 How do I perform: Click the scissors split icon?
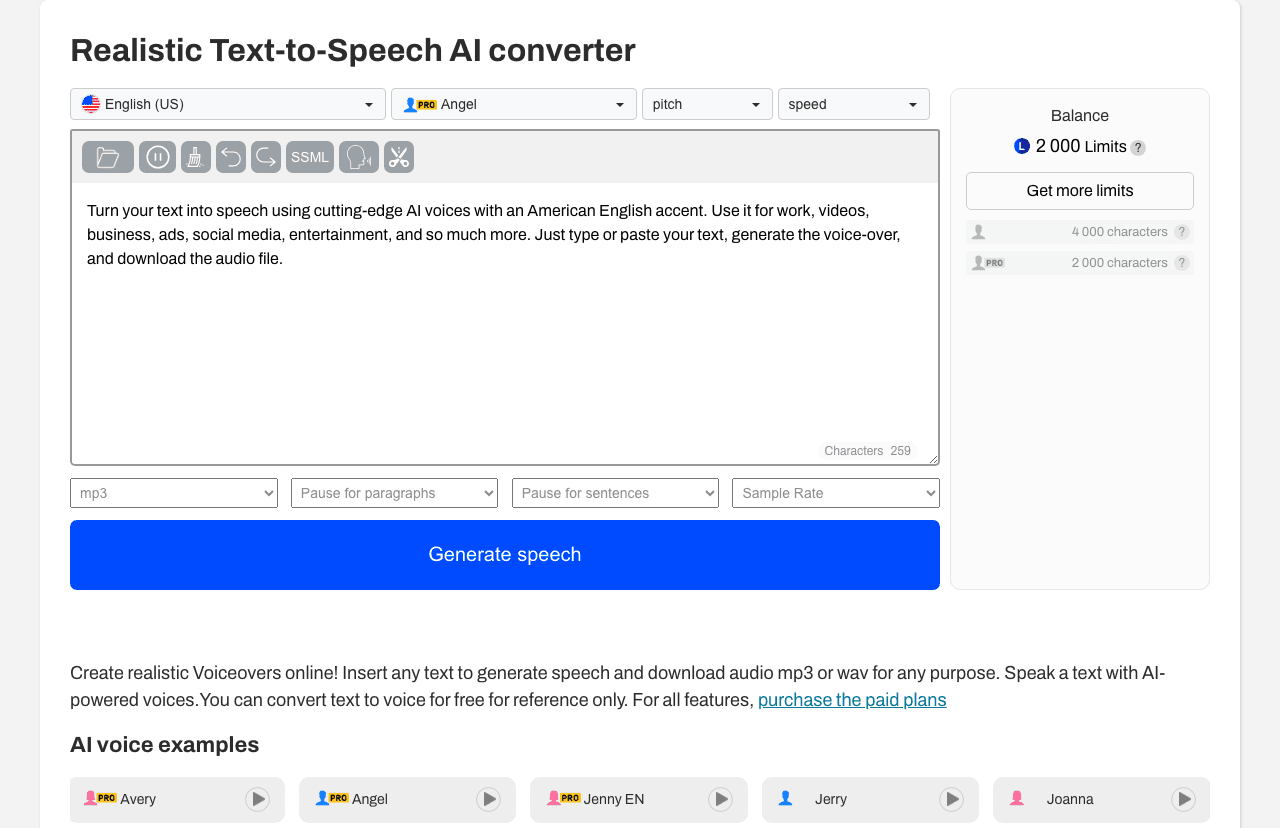pos(399,157)
